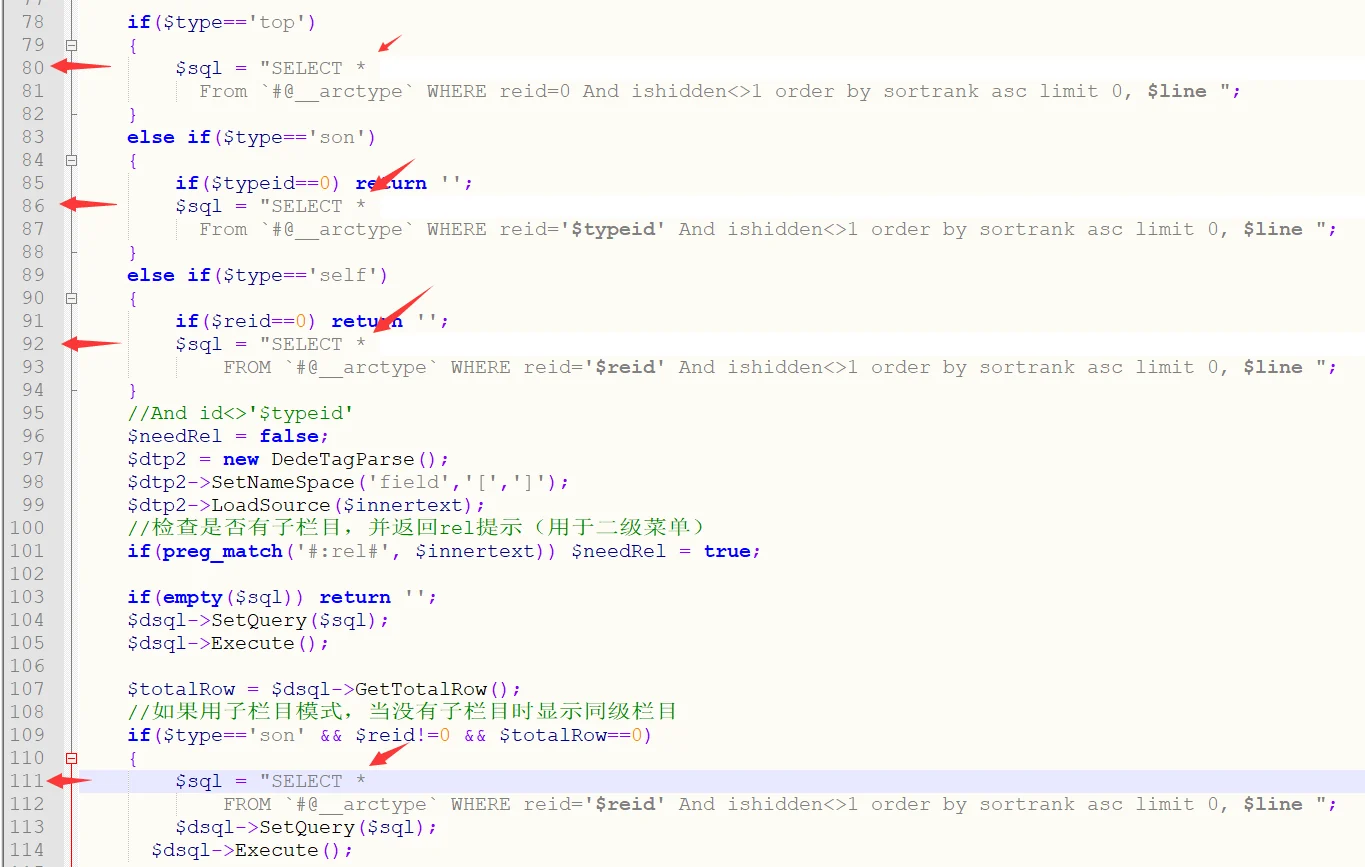Image resolution: width=1365 pixels, height=867 pixels.
Task: Select line number 86 in the margin
Action: pos(33,206)
